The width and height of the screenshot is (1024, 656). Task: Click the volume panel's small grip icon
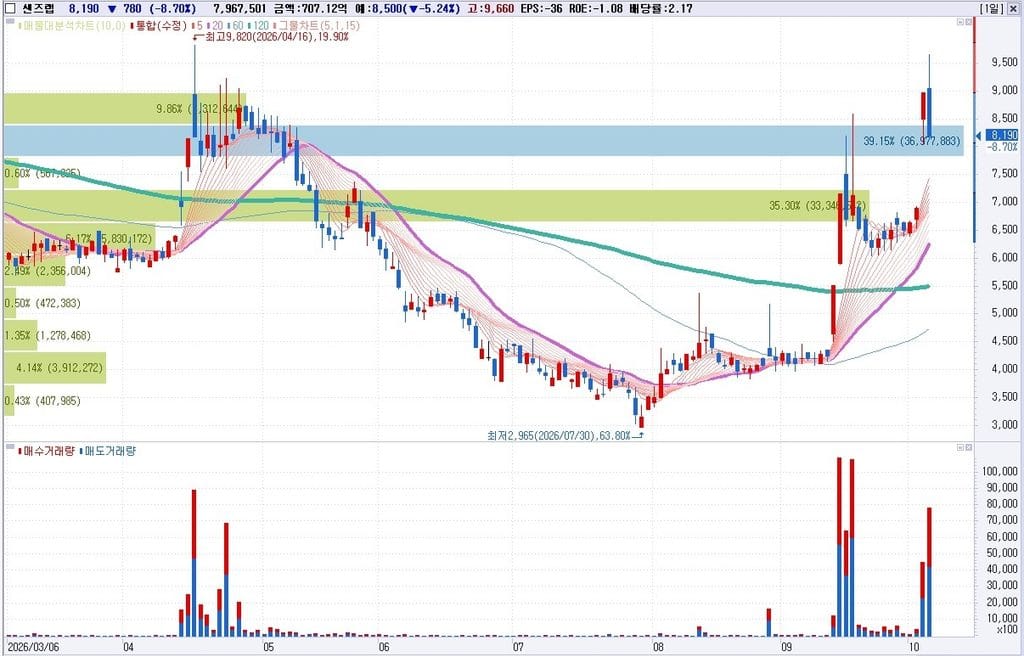(10, 446)
